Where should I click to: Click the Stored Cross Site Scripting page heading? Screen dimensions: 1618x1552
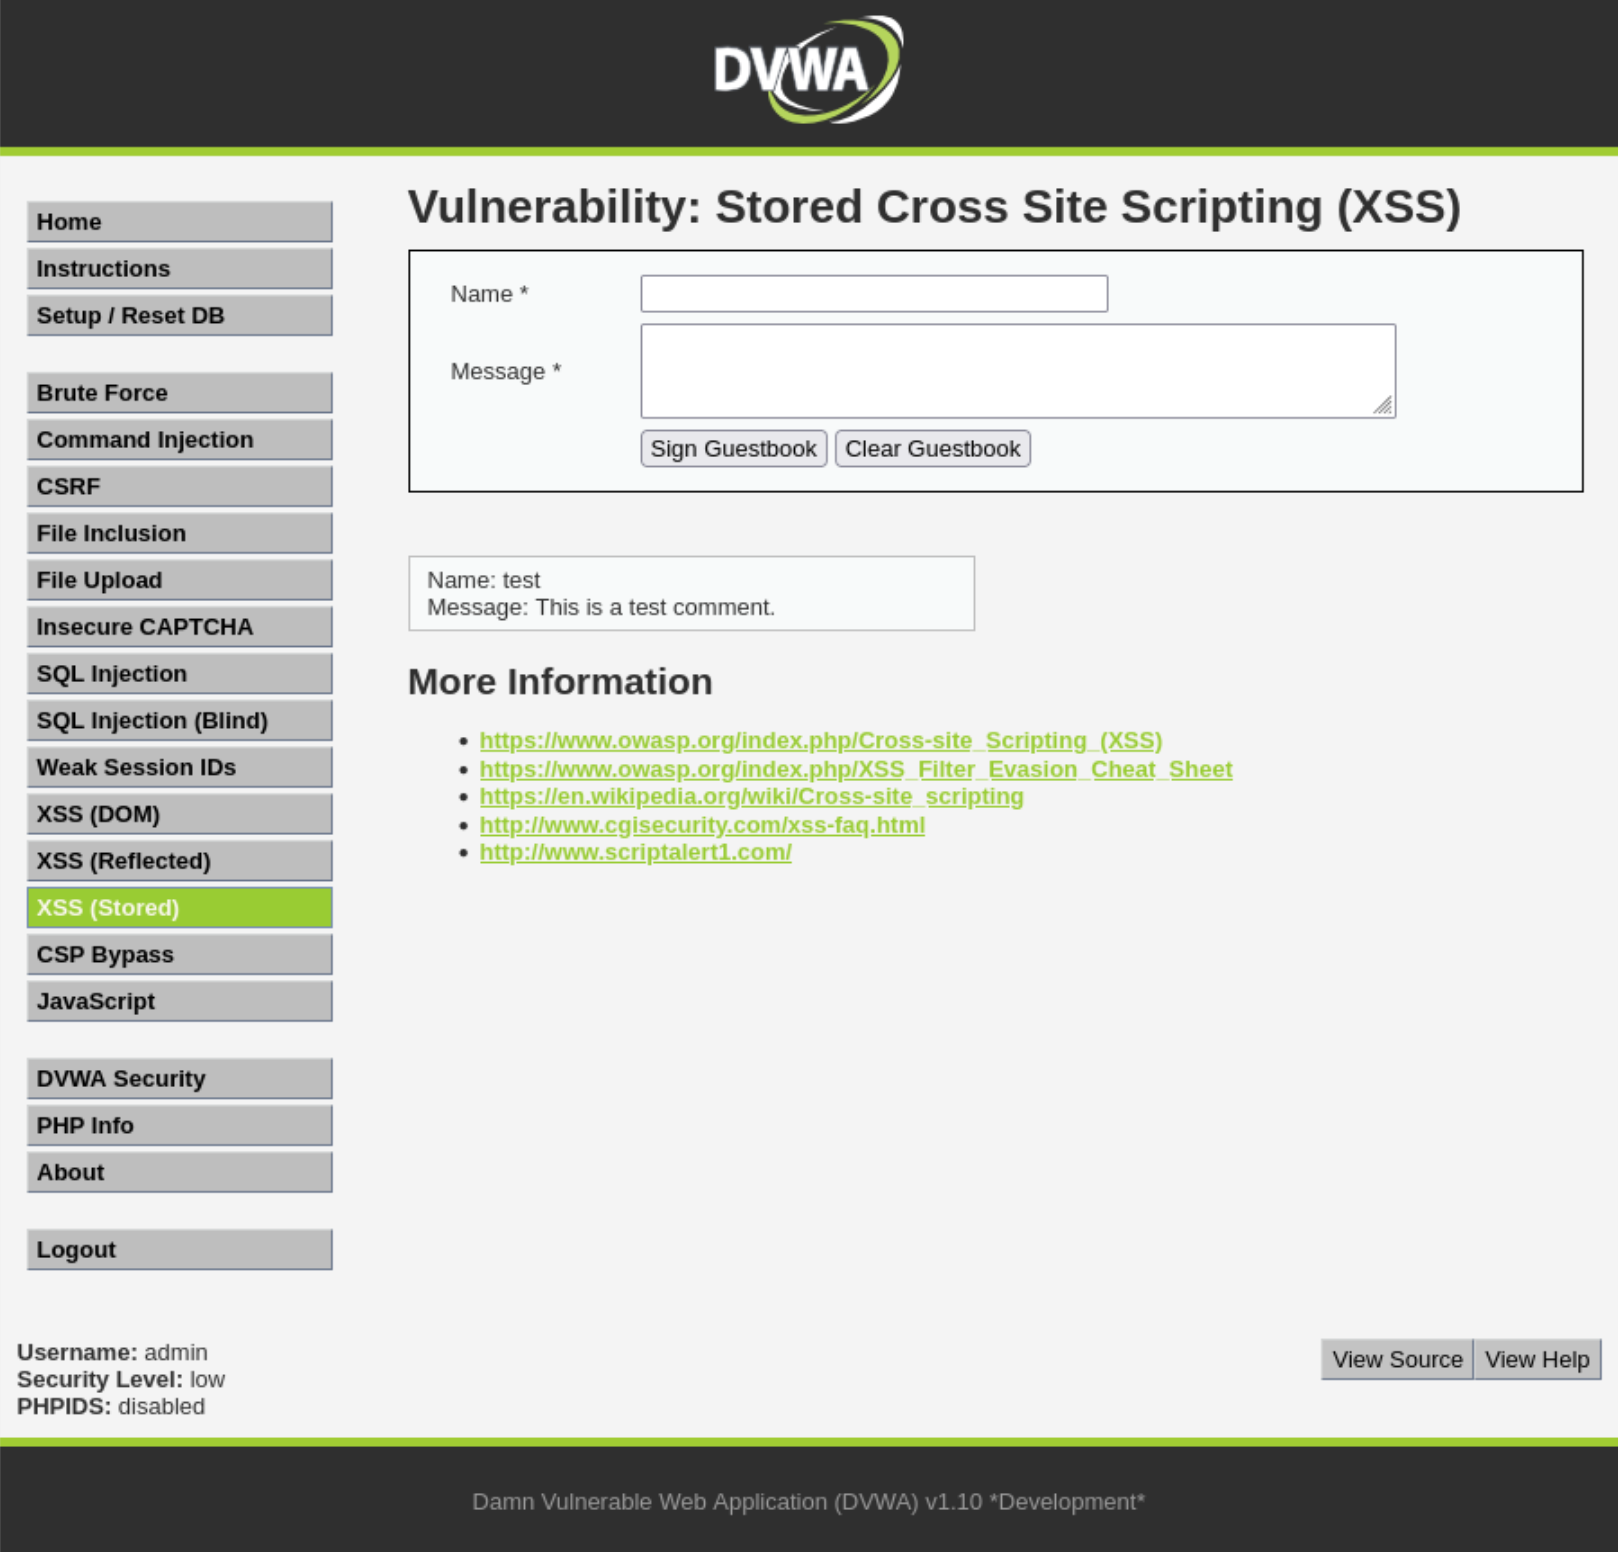coord(935,207)
